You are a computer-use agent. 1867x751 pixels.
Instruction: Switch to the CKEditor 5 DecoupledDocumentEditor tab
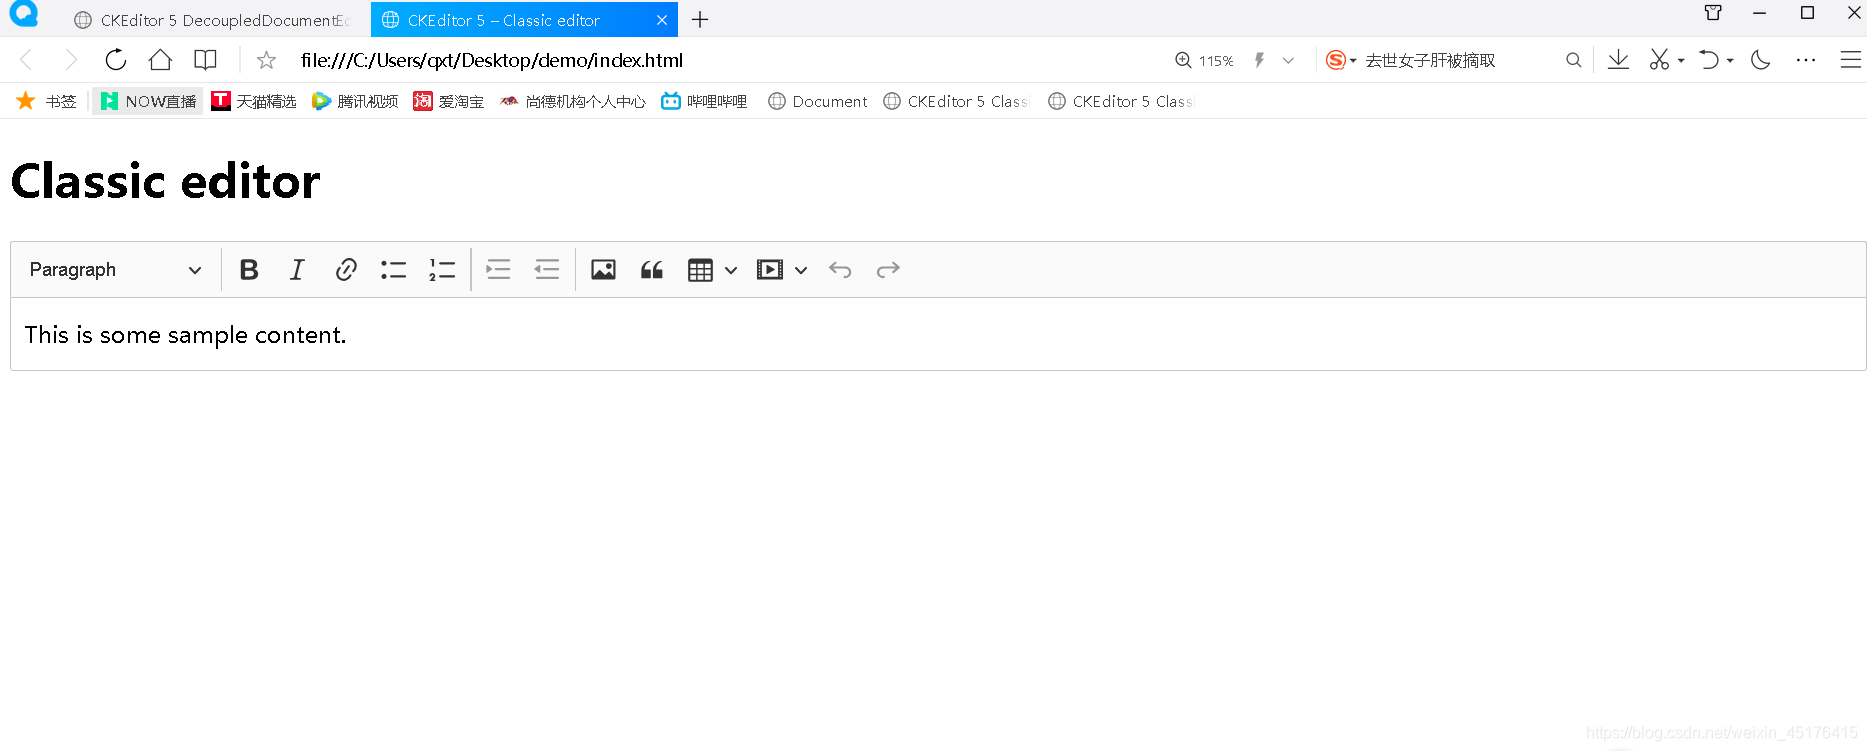(x=212, y=20)
